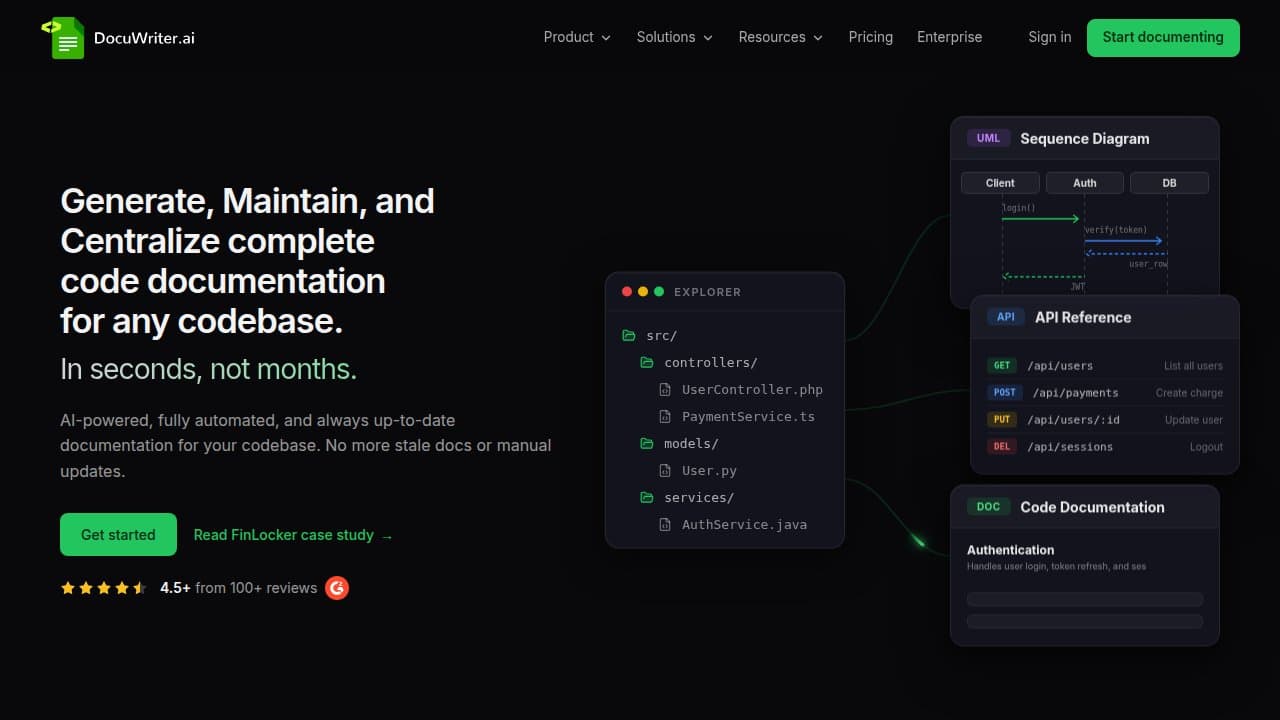Open the Product menu

(569, 37)
